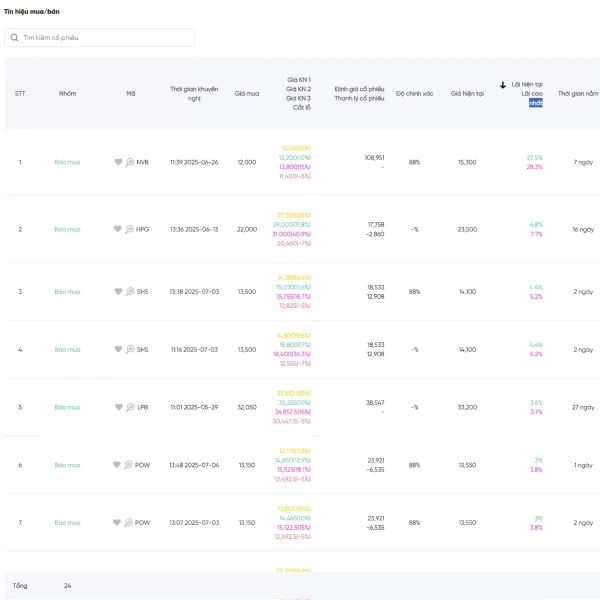Focus the Tìm kiếm cổ phiếu search field

[x=99, y=38]
